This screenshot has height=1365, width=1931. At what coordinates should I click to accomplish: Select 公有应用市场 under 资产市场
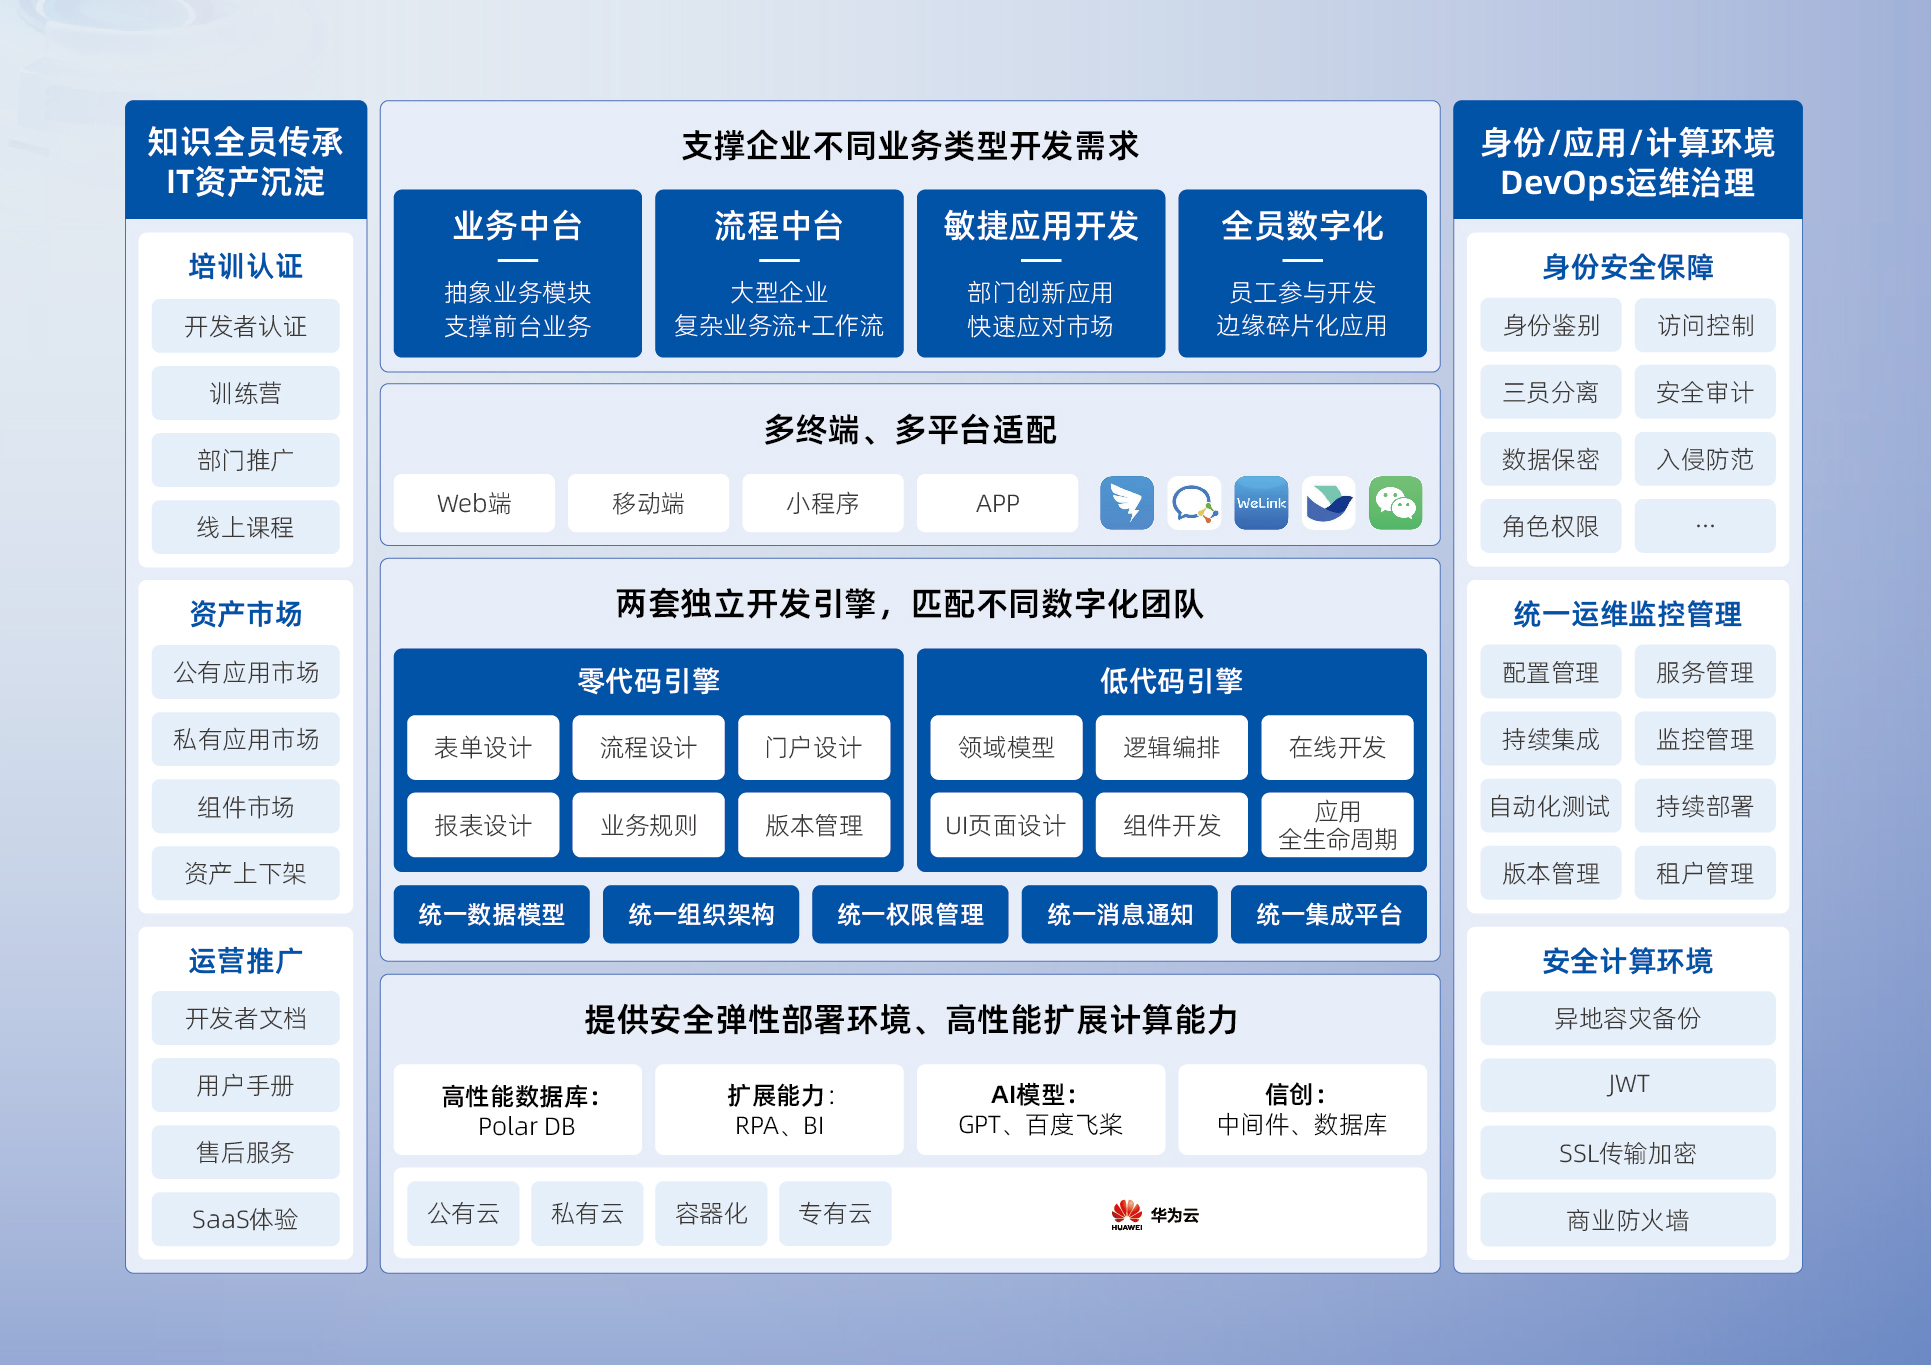(245, 672)
